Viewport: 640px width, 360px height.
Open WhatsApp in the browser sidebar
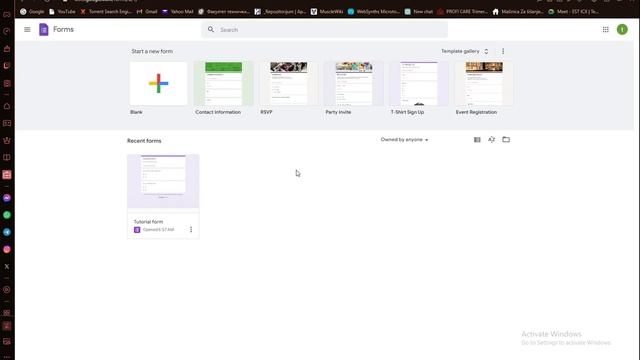click(7, 215)
